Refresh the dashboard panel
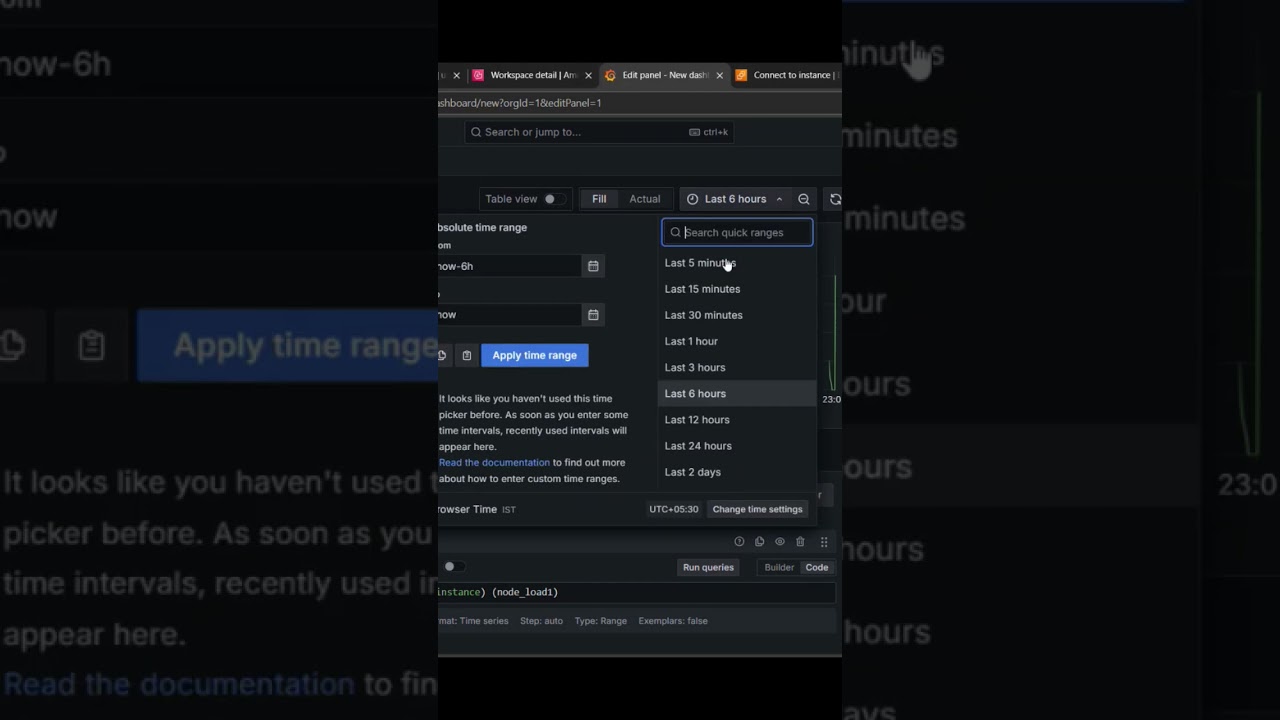This screenshot has height=720, width=1280. click(x=835, y=199)
